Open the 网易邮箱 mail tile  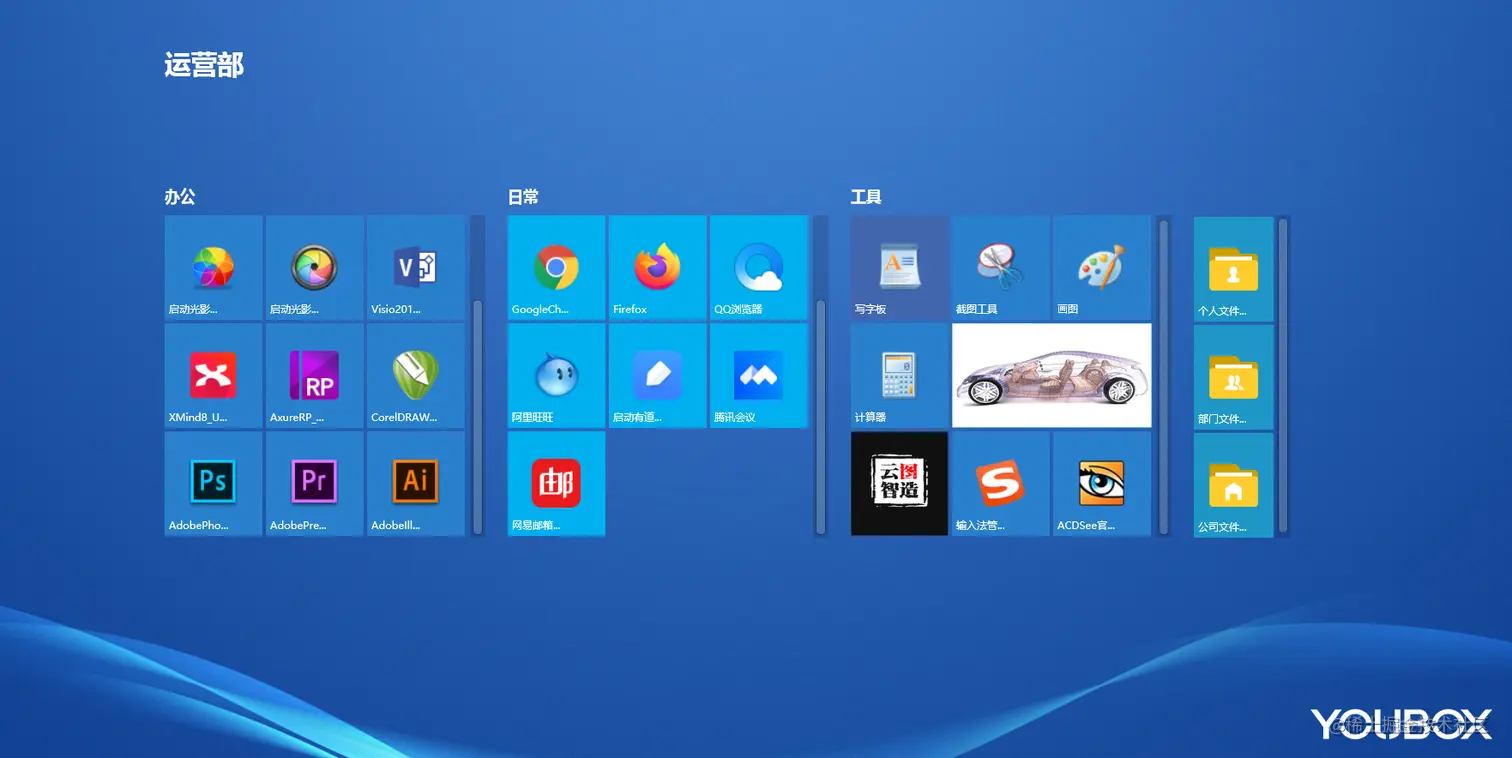tap(557, 484)
